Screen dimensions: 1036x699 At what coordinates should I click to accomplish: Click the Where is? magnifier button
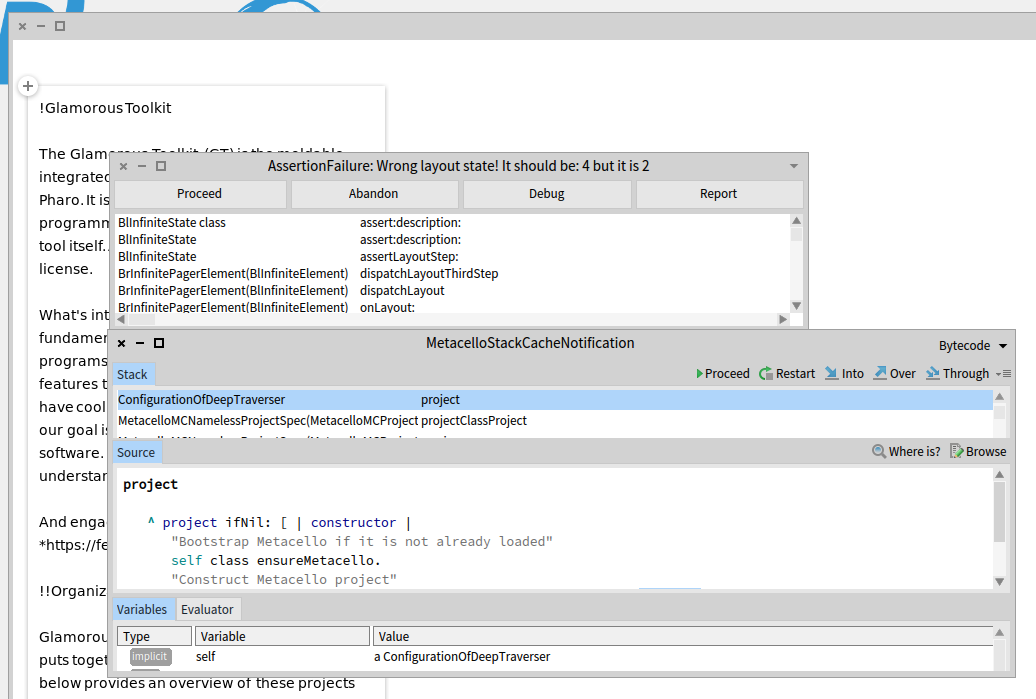(906, 451)
